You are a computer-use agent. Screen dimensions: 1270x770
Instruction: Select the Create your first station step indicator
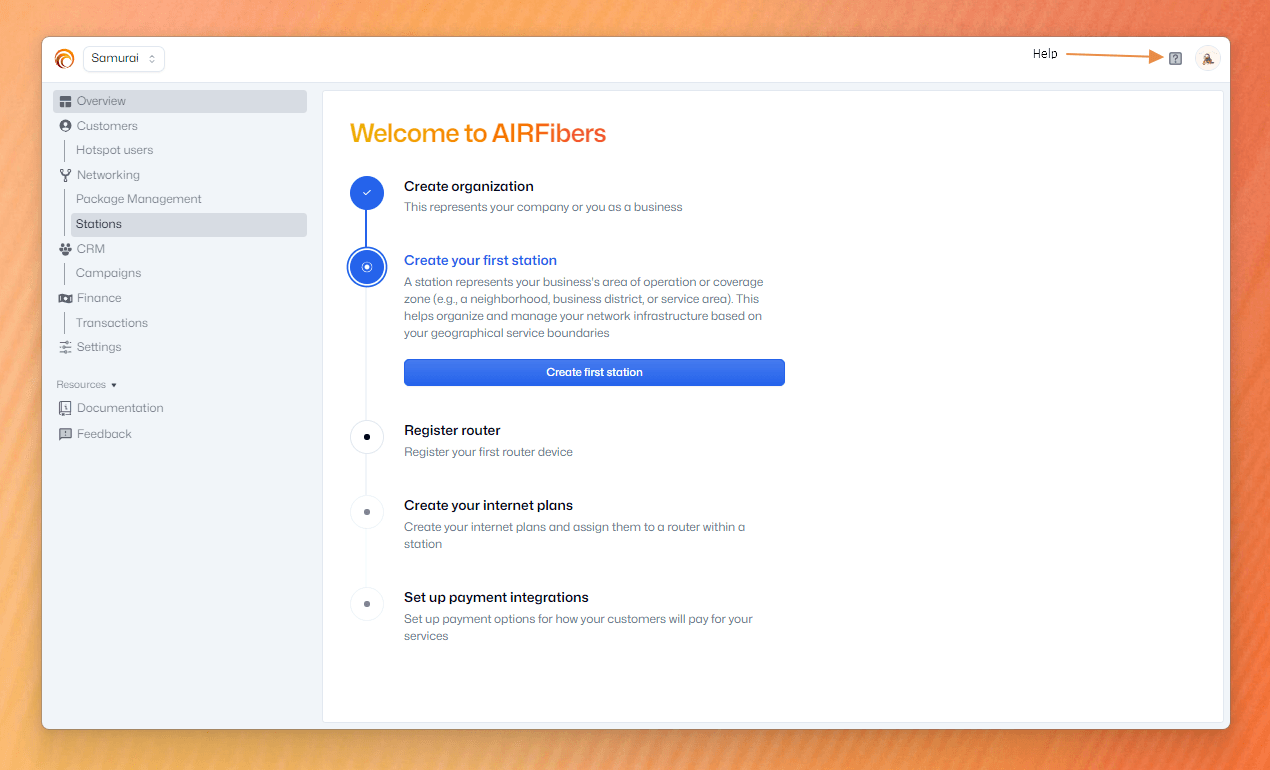[367, 267]
